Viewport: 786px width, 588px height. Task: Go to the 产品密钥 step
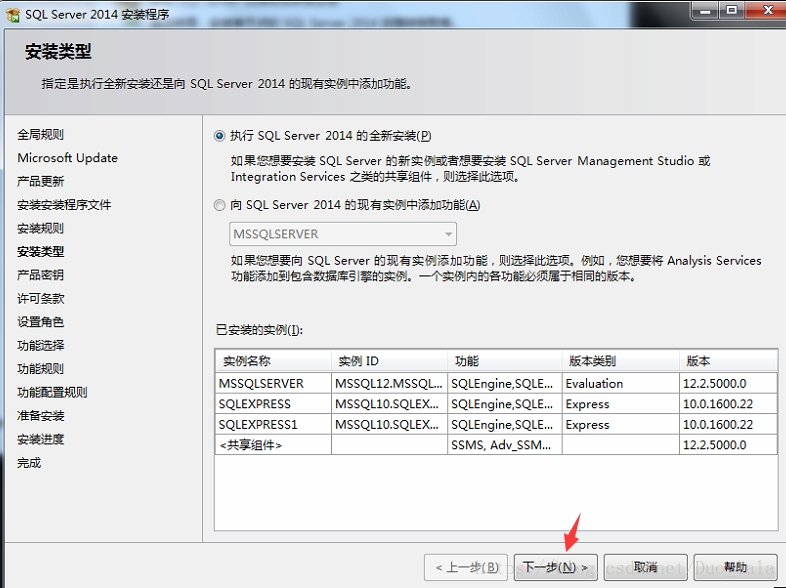[41, 275]
